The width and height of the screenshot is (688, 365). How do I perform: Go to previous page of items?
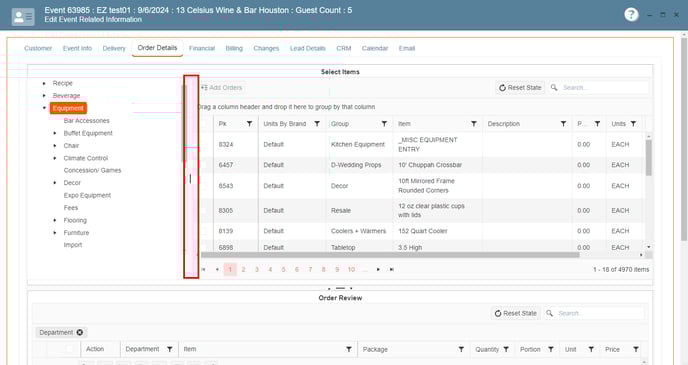pyautogui.click(x=217, y=269)
